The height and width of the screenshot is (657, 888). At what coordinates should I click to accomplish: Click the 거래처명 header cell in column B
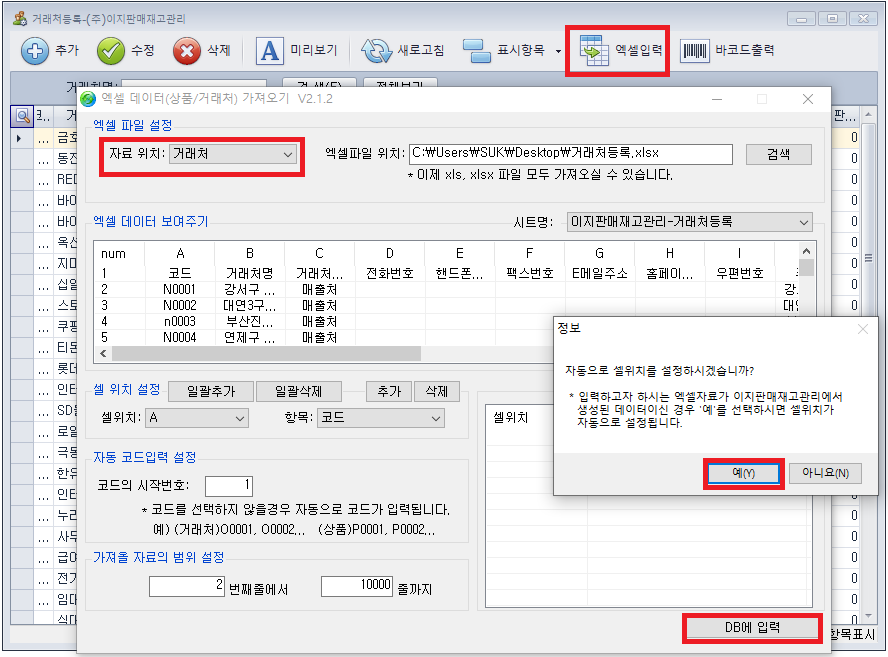(249, 274)
